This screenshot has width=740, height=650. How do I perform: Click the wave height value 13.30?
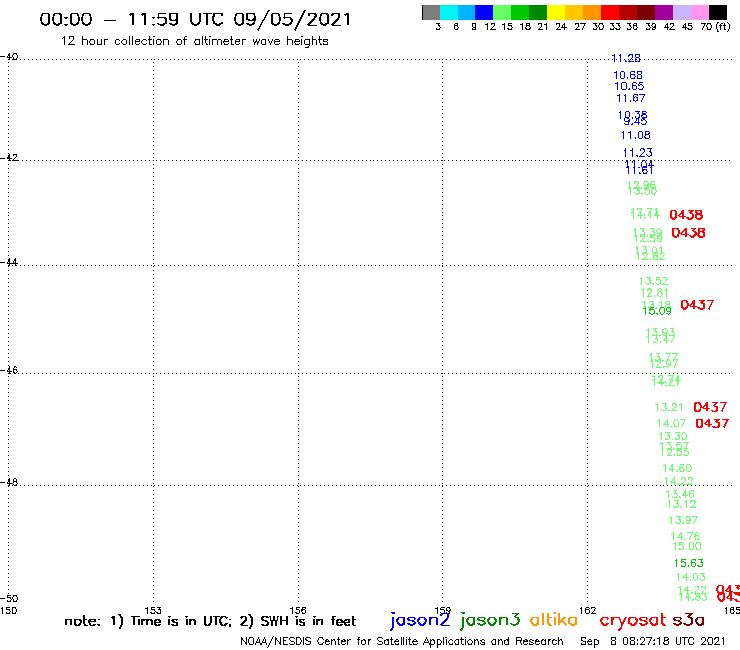click(x=673, y=436)
